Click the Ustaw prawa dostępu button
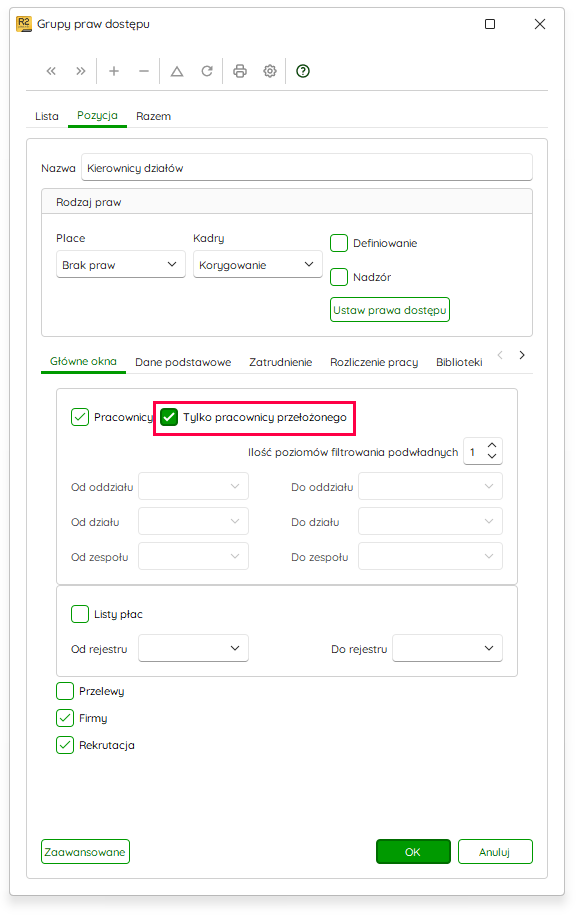 (390, 309)
